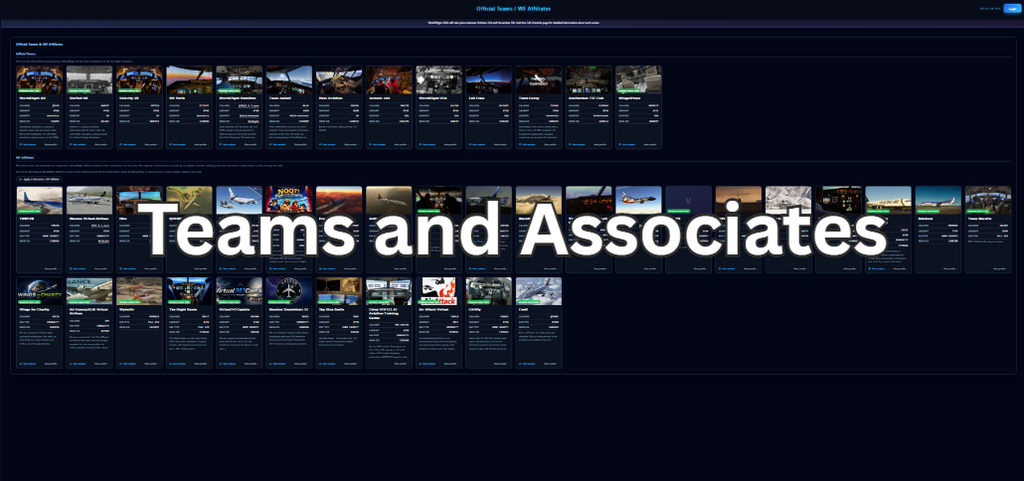
Task: Select the Wings for Charity card title
Action: pos(35,309)
